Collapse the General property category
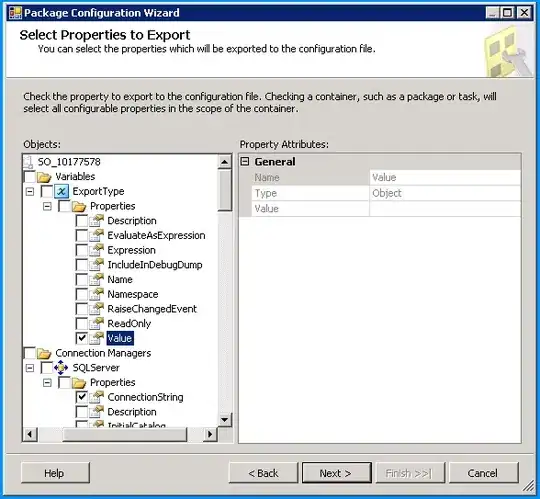Screen dimensions: 540x499 (245, 162)
